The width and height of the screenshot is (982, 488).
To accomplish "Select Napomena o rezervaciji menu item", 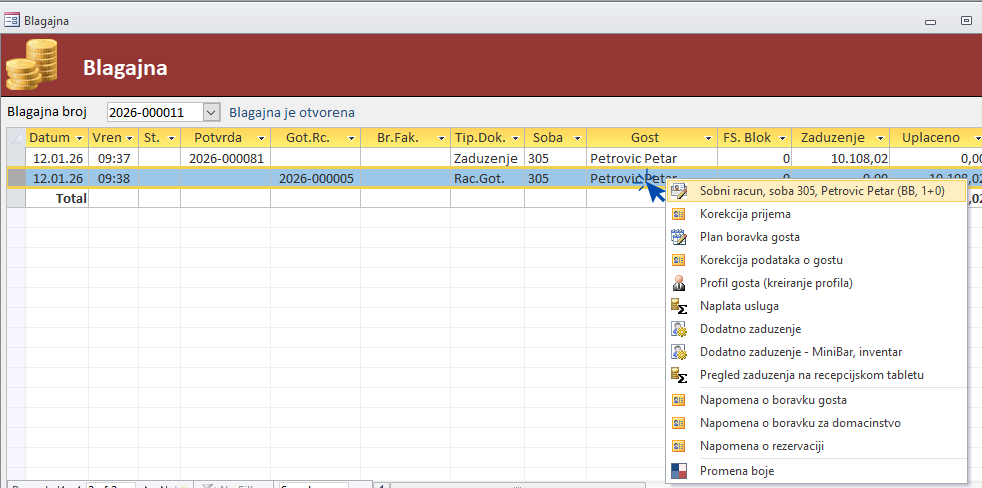I will [762, 446].
